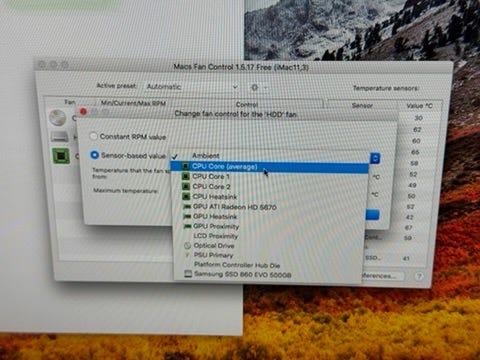This screenshot has width=480, height=360.
Task: Choose PSU Primary sensor
Action: (269, 255)
